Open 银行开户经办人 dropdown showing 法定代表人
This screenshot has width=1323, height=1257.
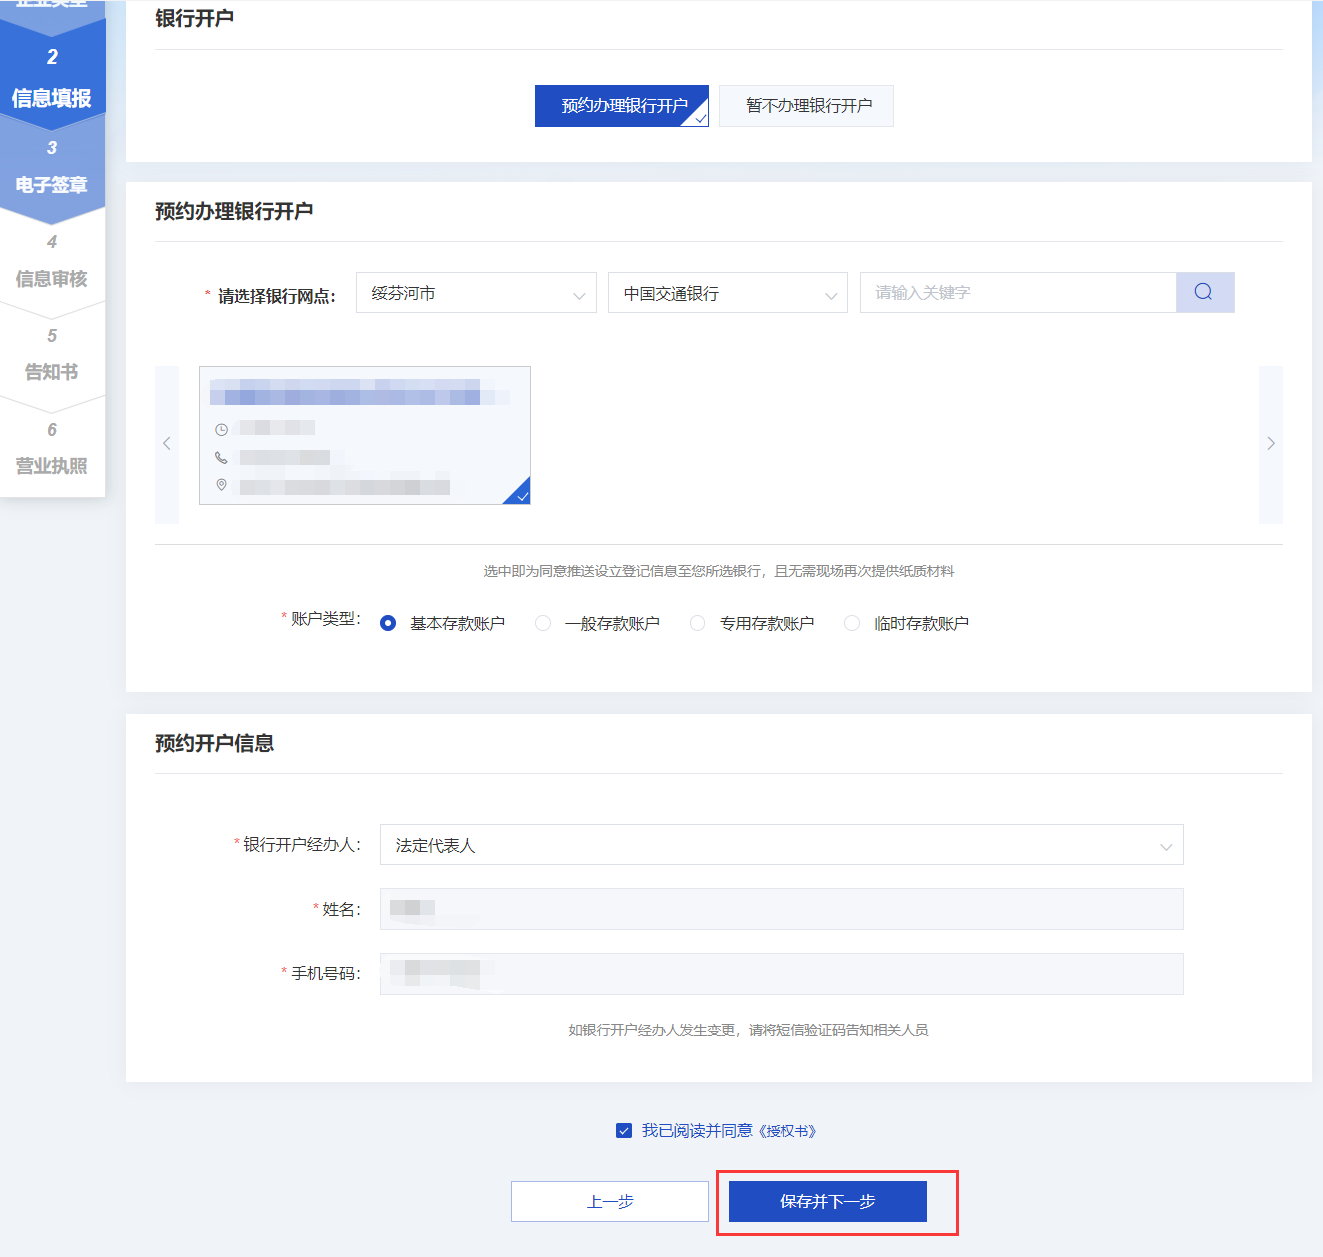click(x=781, y=845)
